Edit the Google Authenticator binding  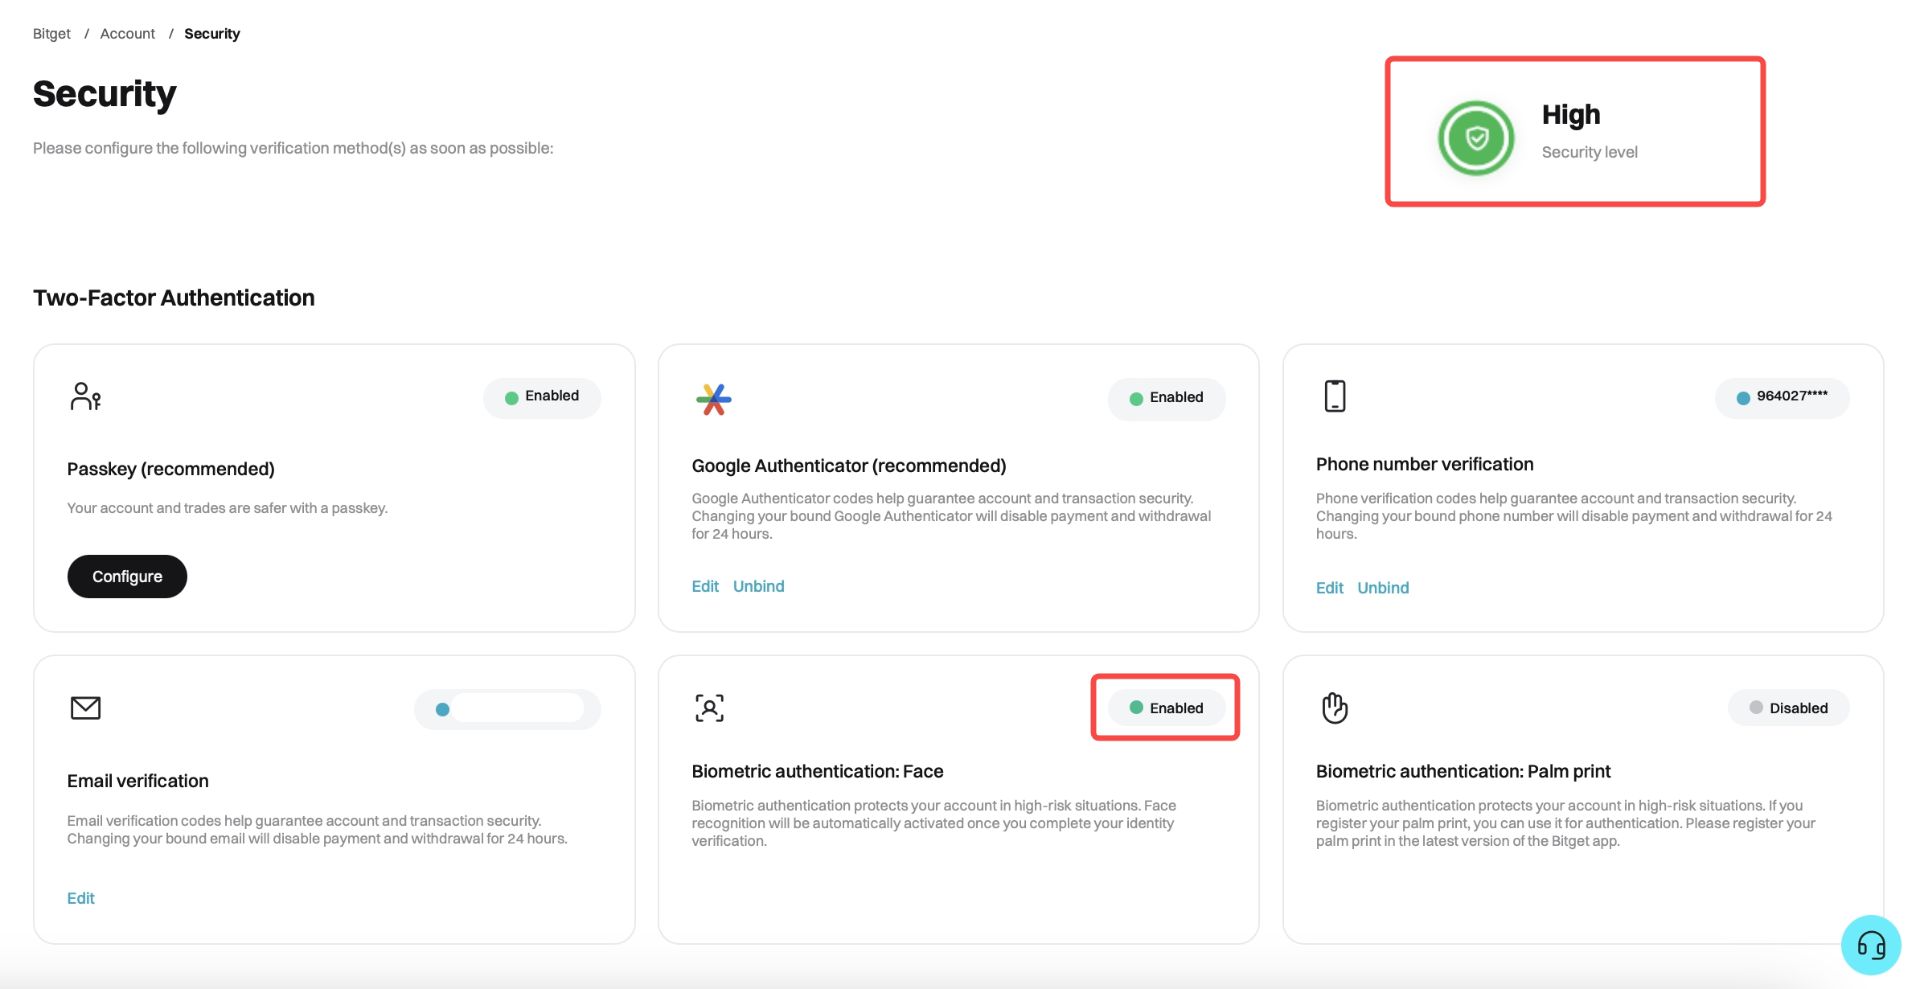705,587
